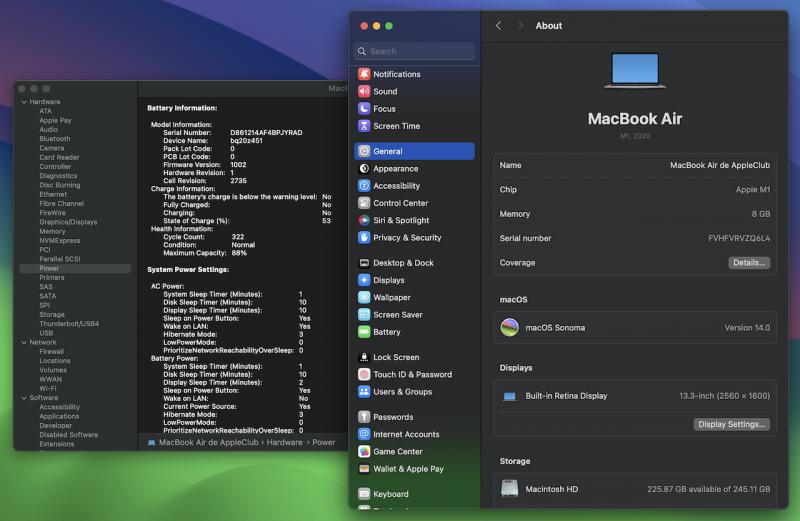Select Printers in Hardware list
Viewport: 800px width, 521px height.
(x=52, y=278)
